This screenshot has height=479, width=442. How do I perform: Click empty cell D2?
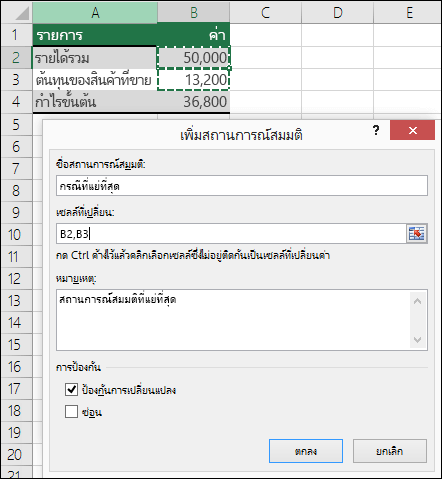(x=337, y=57)
